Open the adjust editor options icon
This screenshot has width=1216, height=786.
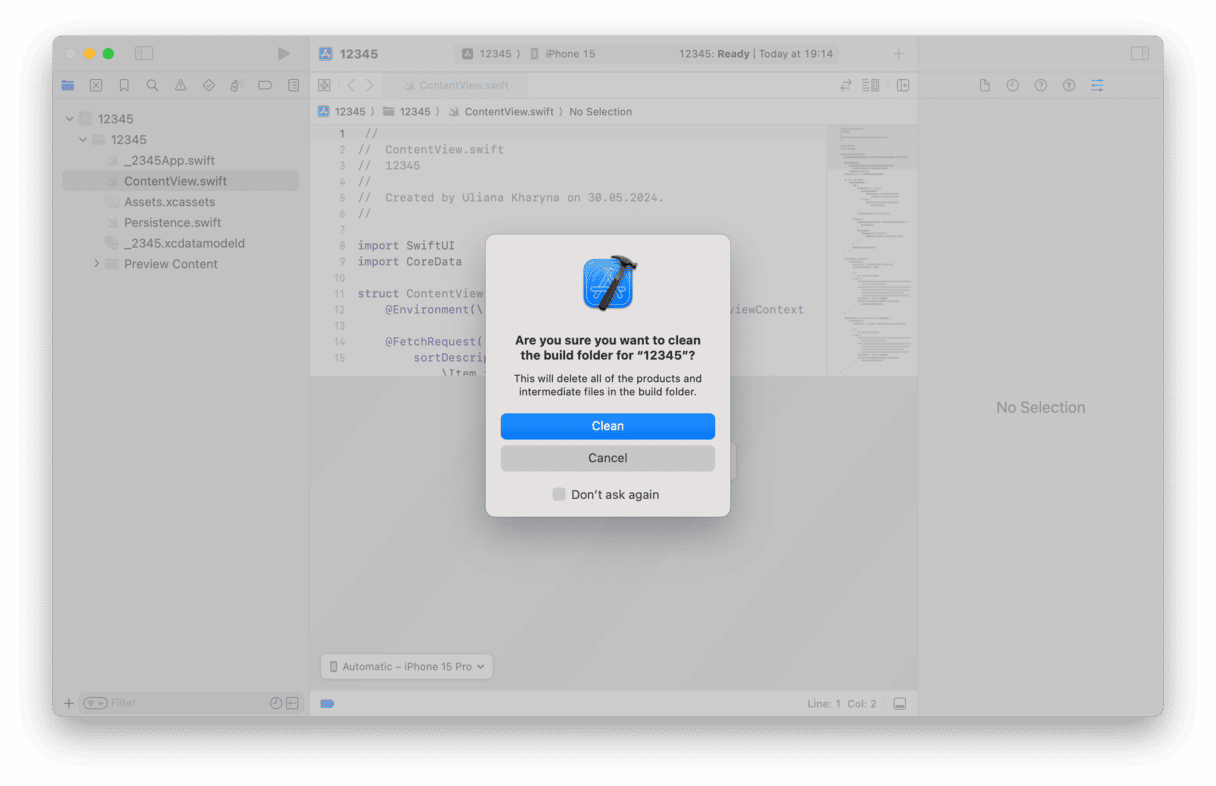point(871,86)
